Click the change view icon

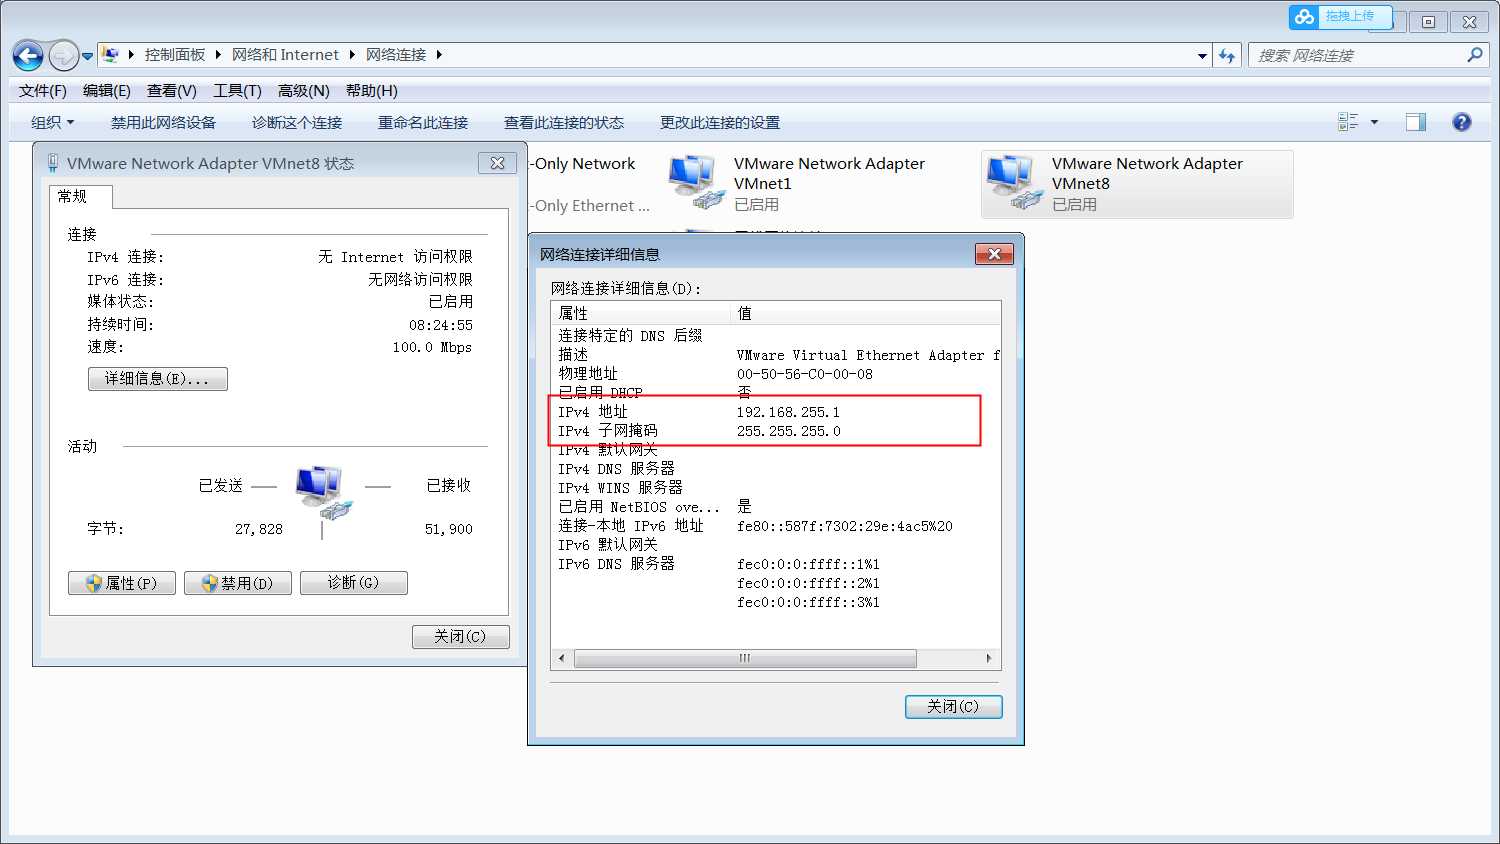[x=1348, y=122]
